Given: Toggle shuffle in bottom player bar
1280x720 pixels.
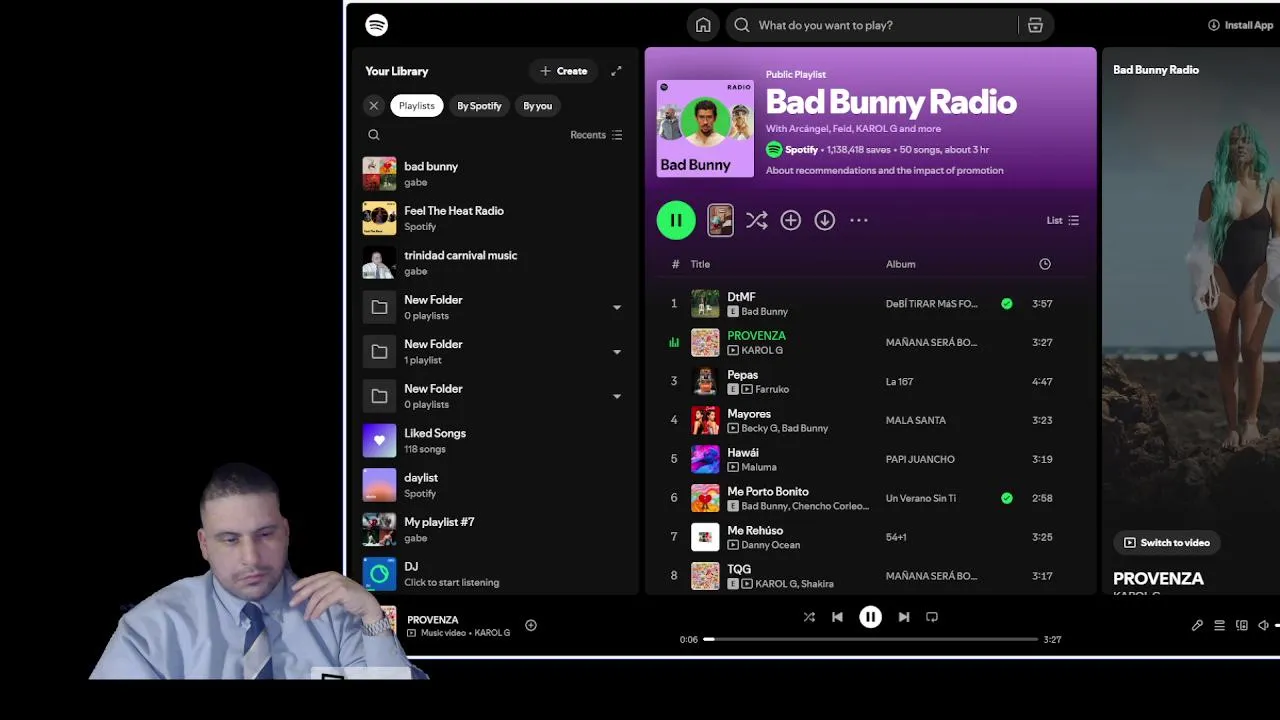Looking at the screenshot, I should coord(809,617).
